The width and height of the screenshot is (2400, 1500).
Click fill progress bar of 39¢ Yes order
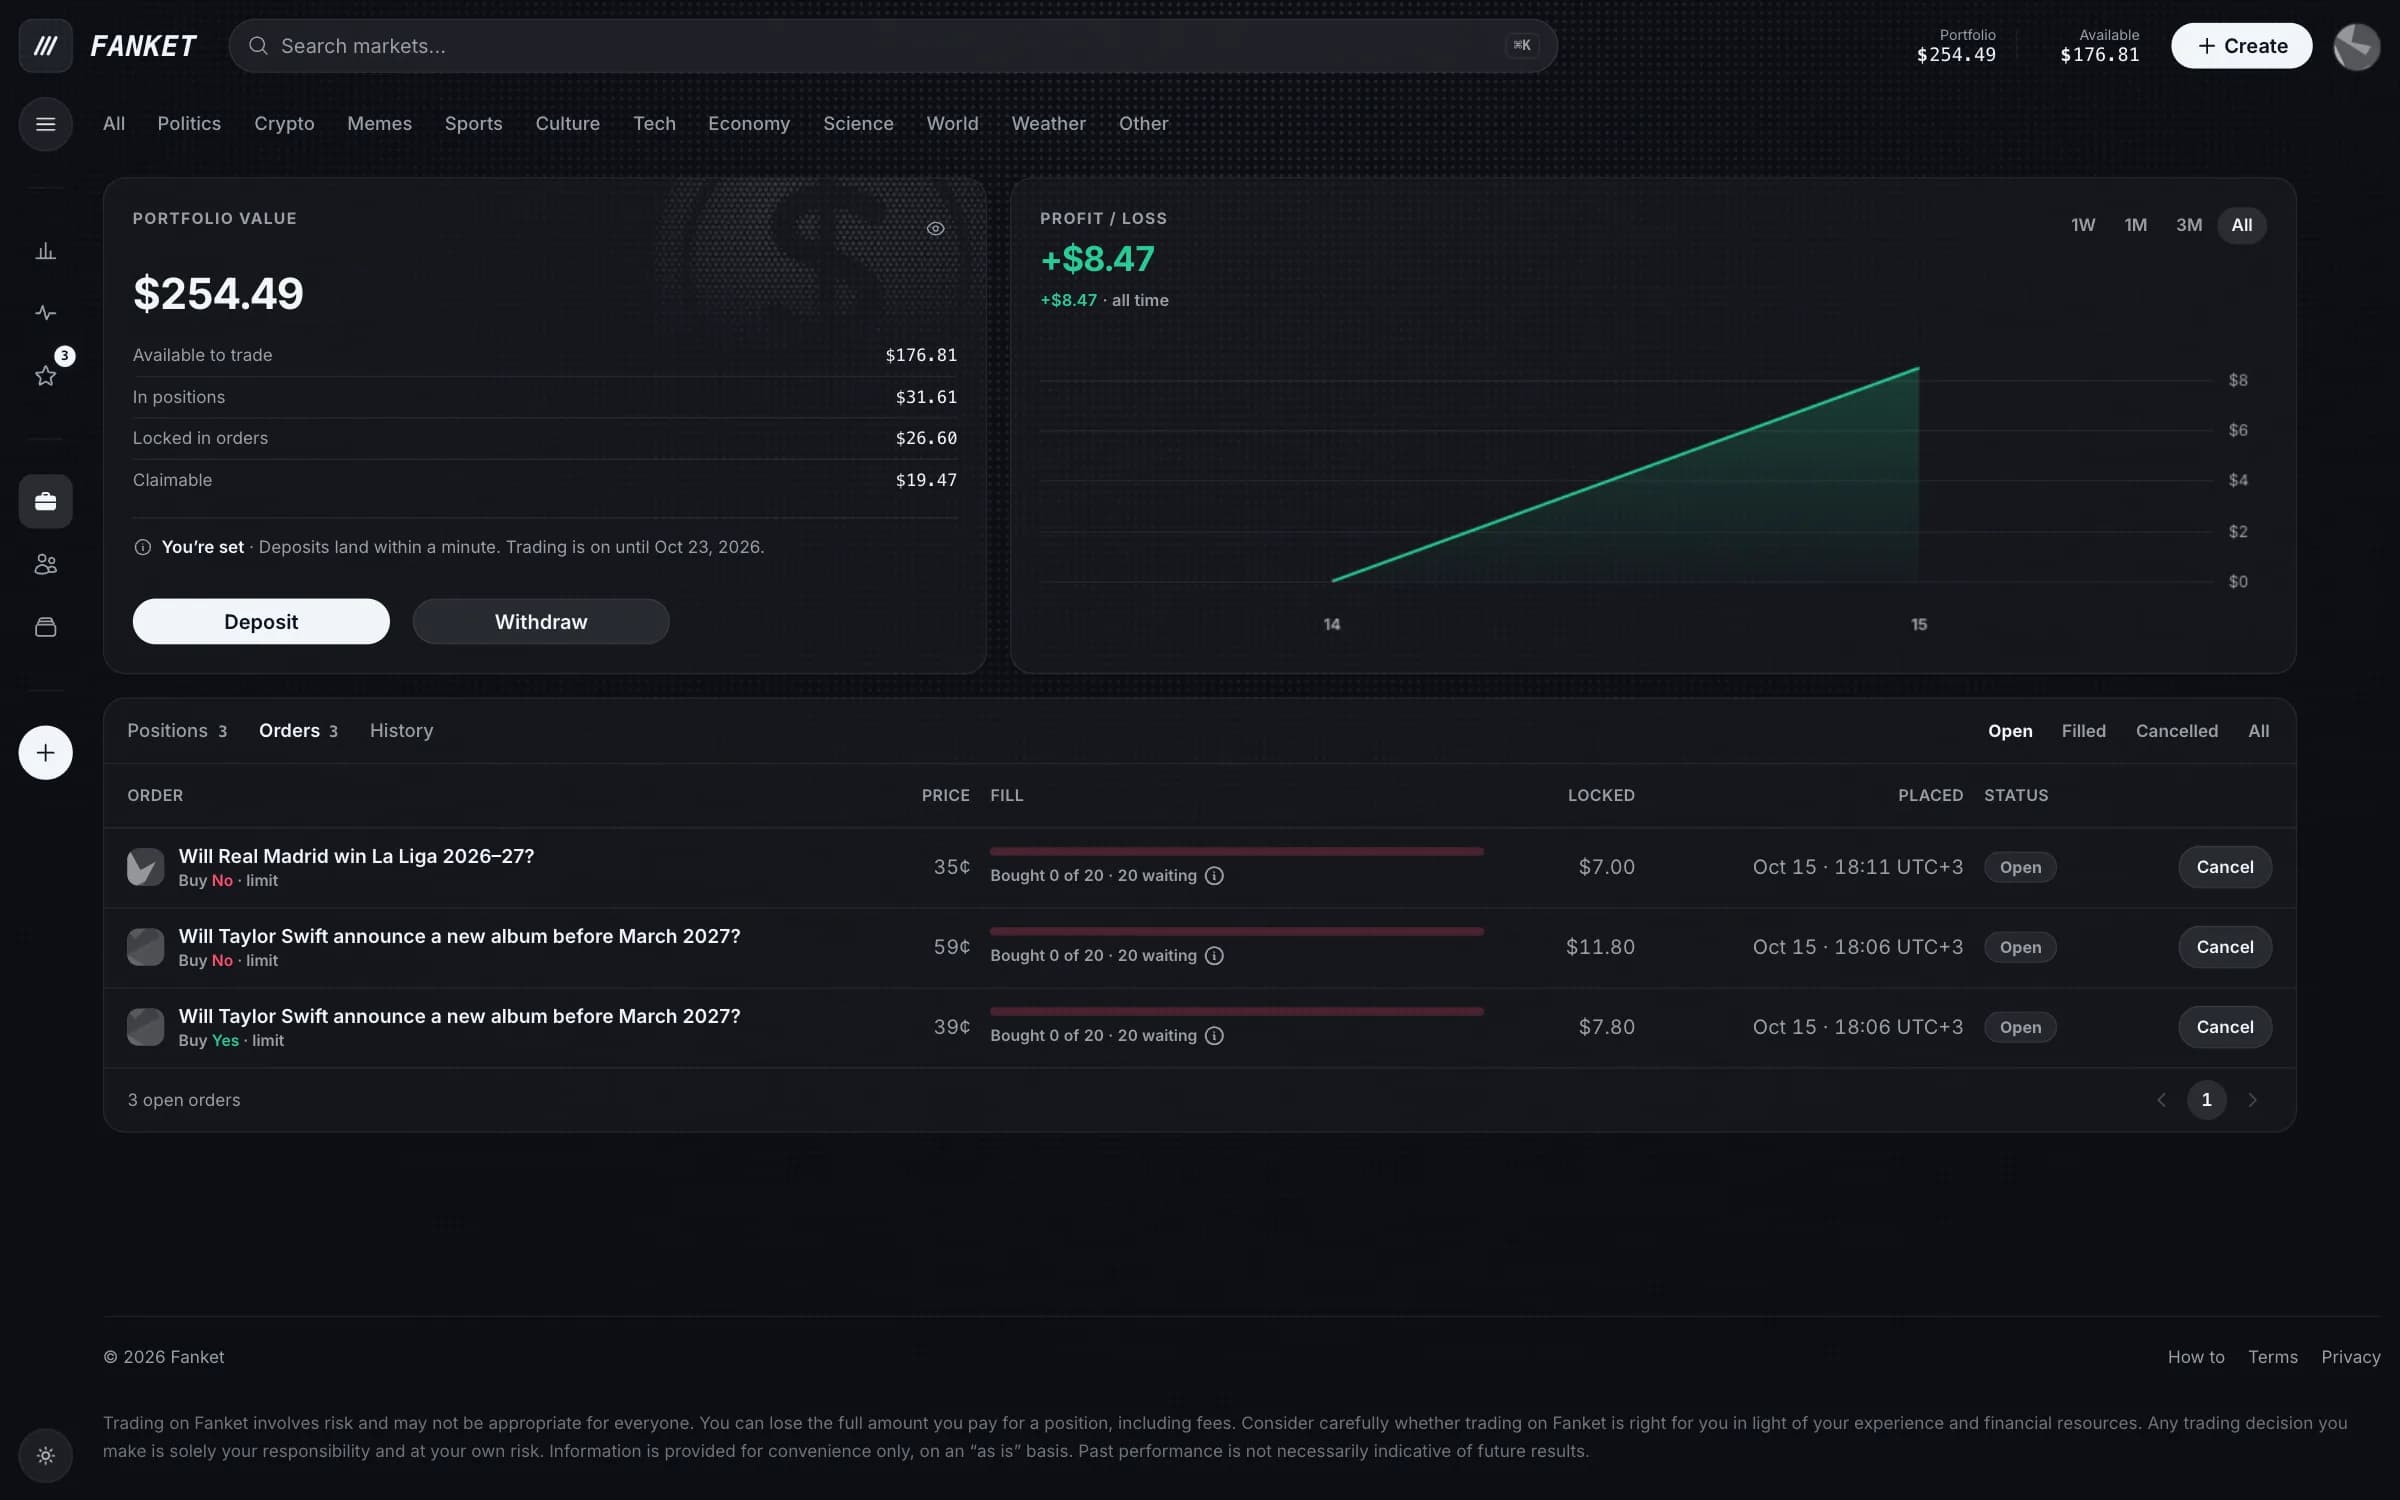(x=1236, y=1012)
